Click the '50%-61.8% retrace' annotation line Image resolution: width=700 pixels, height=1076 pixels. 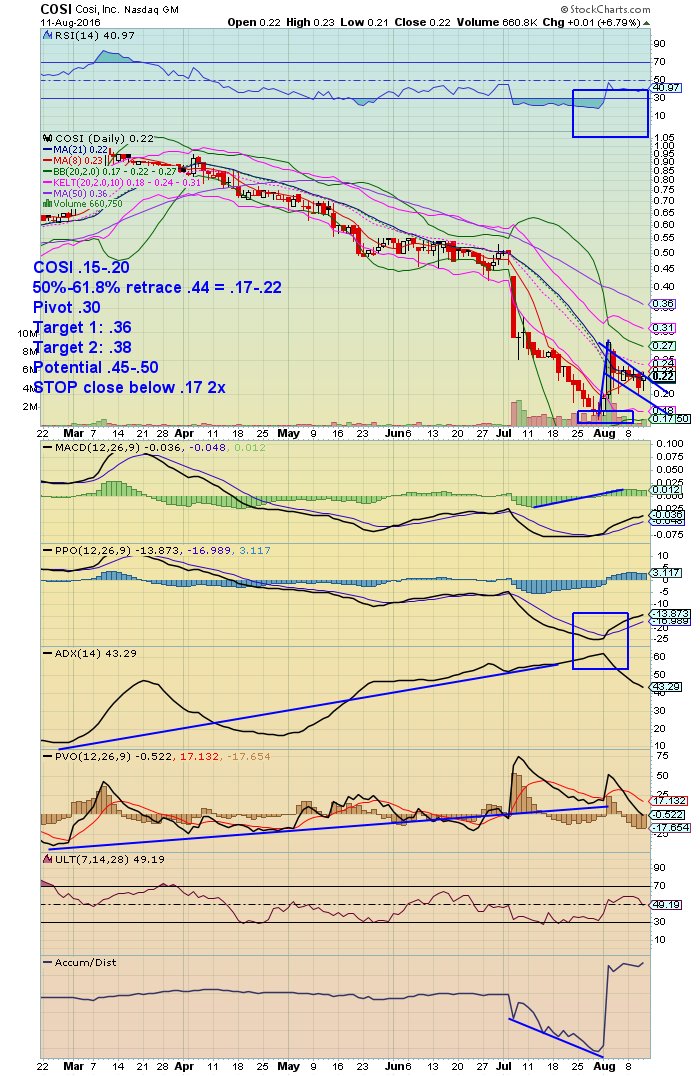(x=157, y=288)
